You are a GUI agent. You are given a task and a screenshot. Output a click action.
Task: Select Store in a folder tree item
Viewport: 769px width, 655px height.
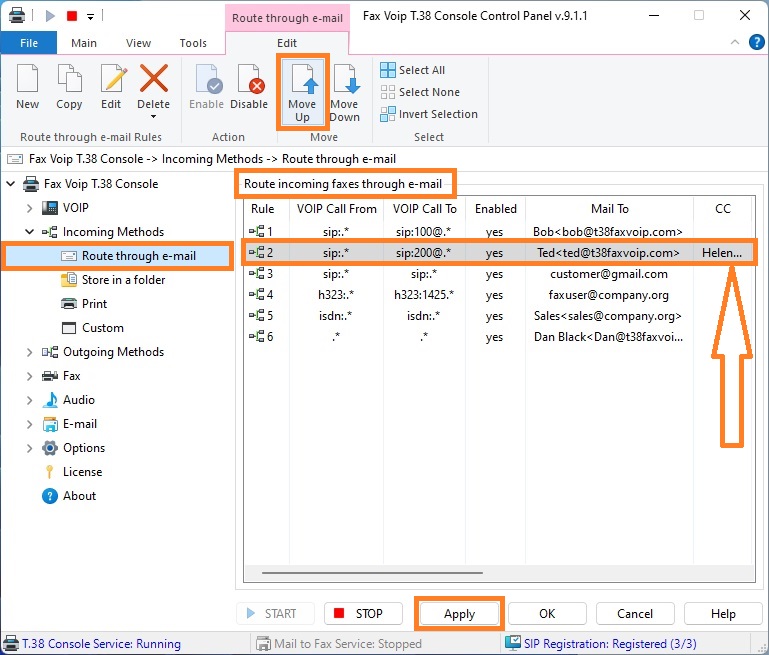pos(123,280)
